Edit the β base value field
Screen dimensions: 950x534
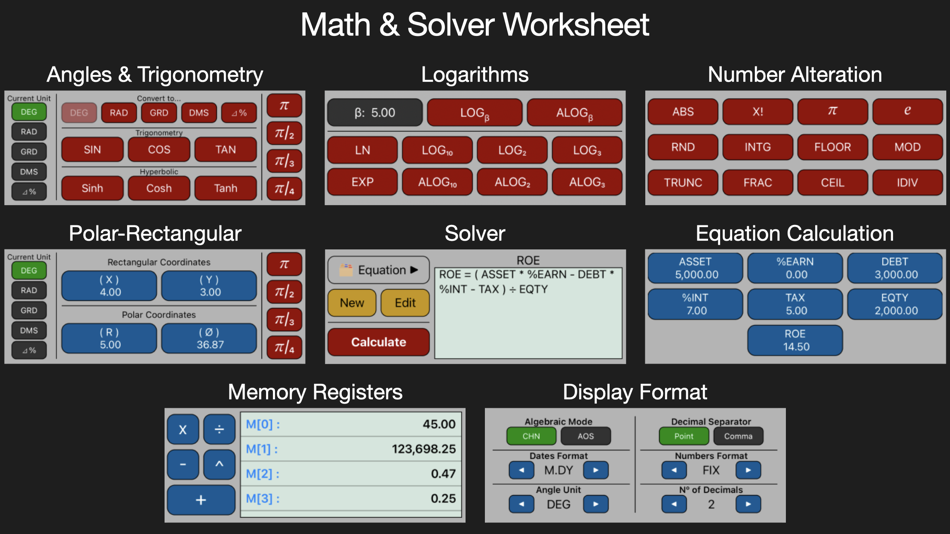[375, 113]
